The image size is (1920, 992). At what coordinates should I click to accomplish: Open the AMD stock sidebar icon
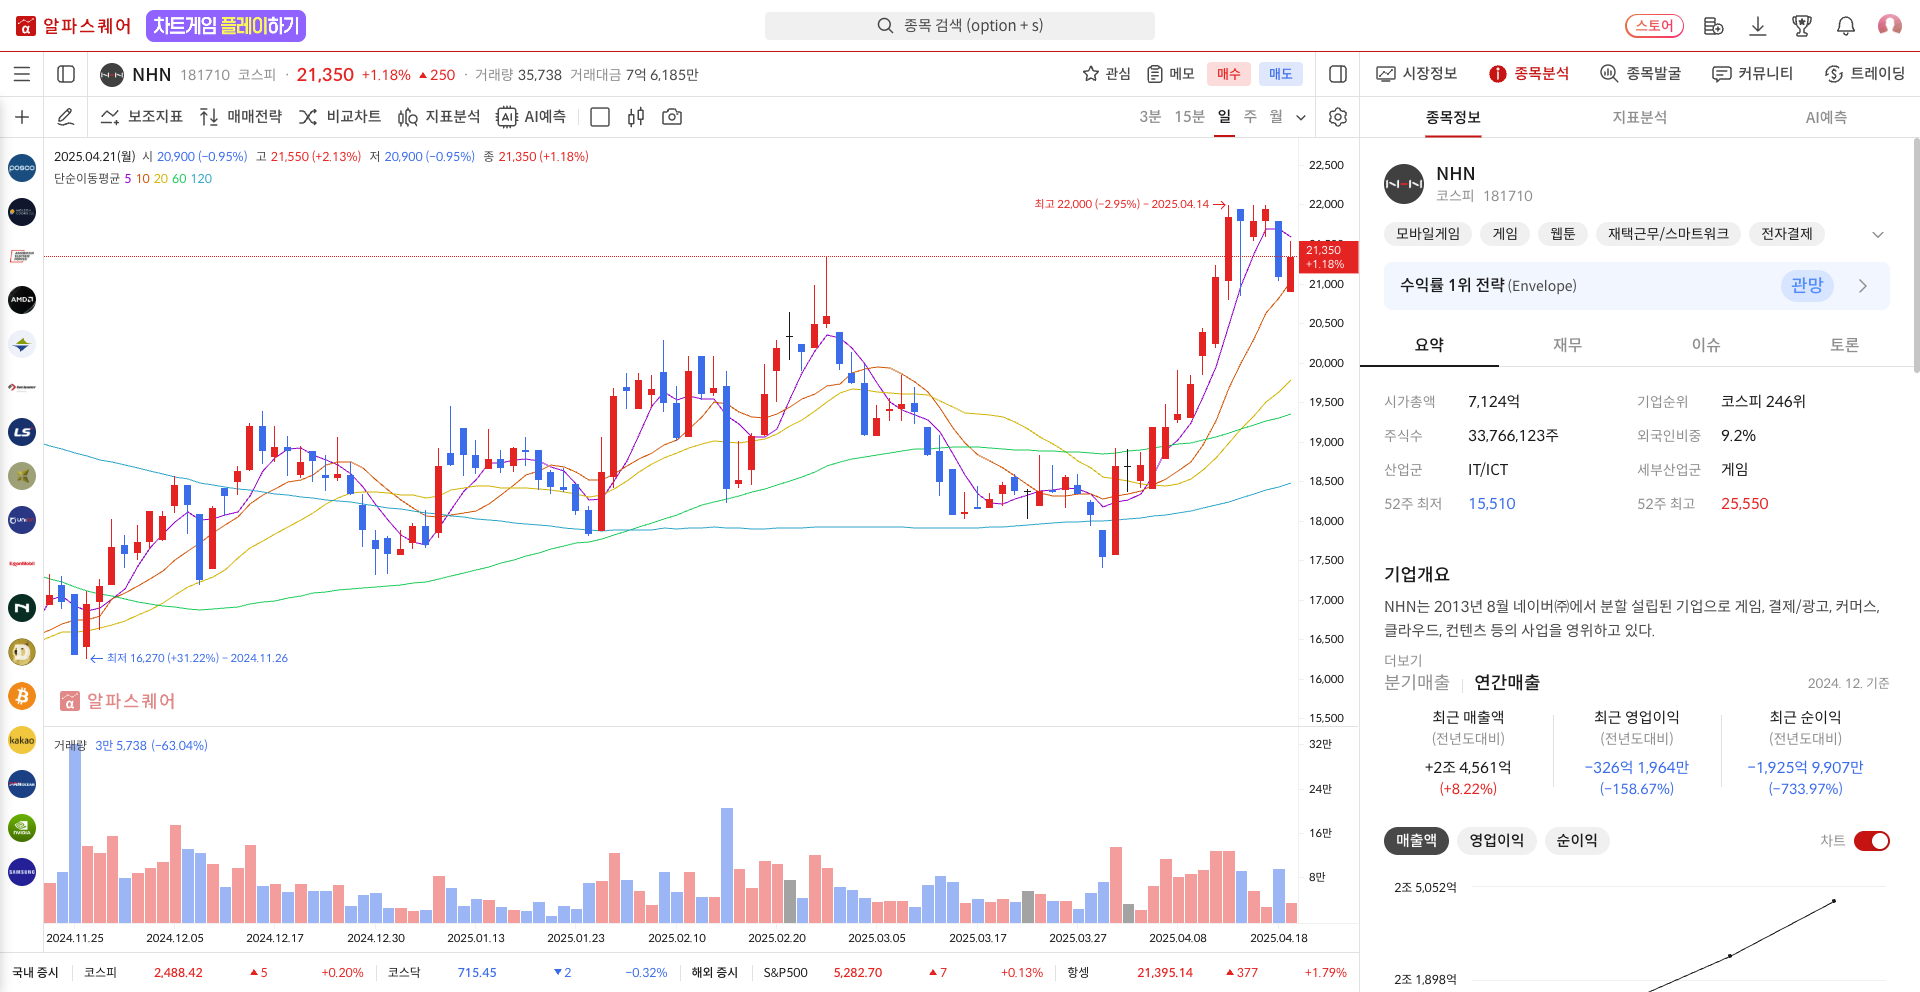tap(22, 300)
